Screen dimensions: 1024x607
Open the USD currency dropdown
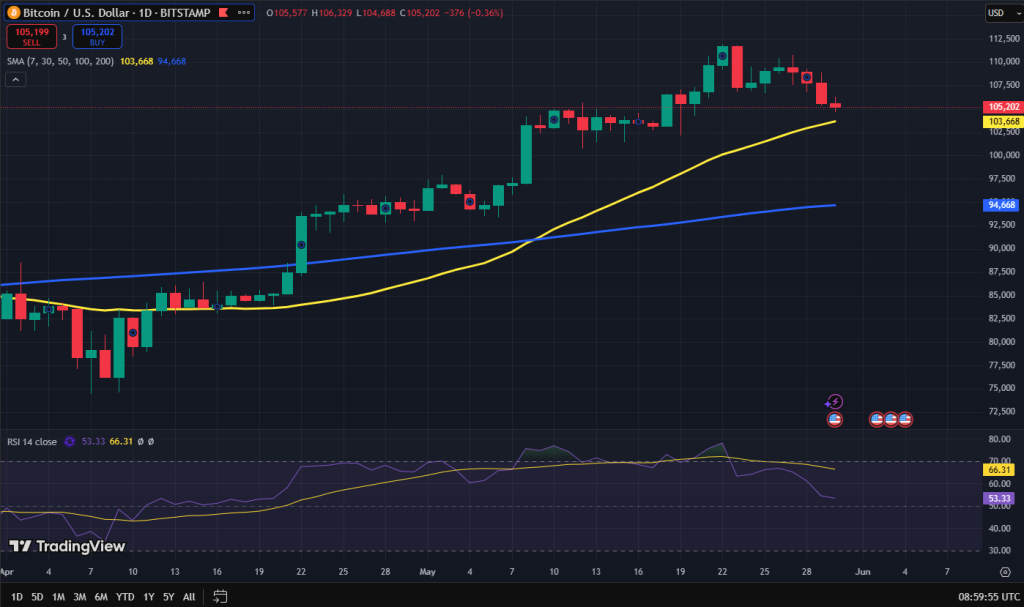pos(1003,12)
